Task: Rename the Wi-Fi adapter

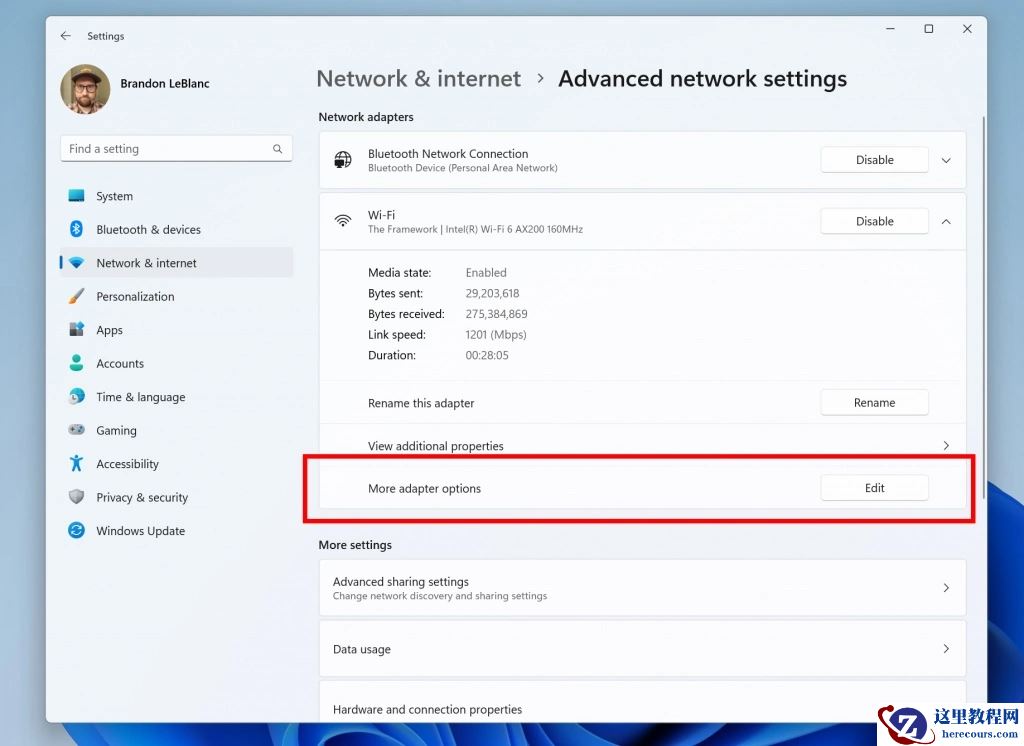Action: point(874,402)
